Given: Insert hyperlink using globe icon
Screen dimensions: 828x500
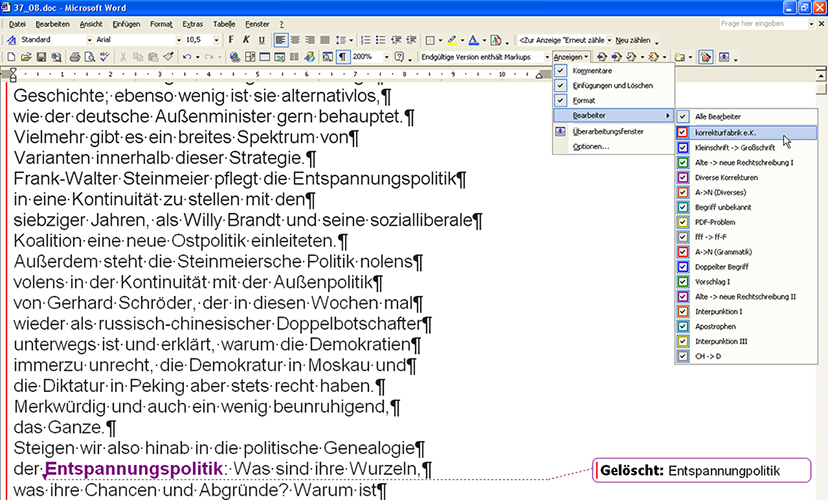Looking at the screenshot, I should (x=235, y=56).
